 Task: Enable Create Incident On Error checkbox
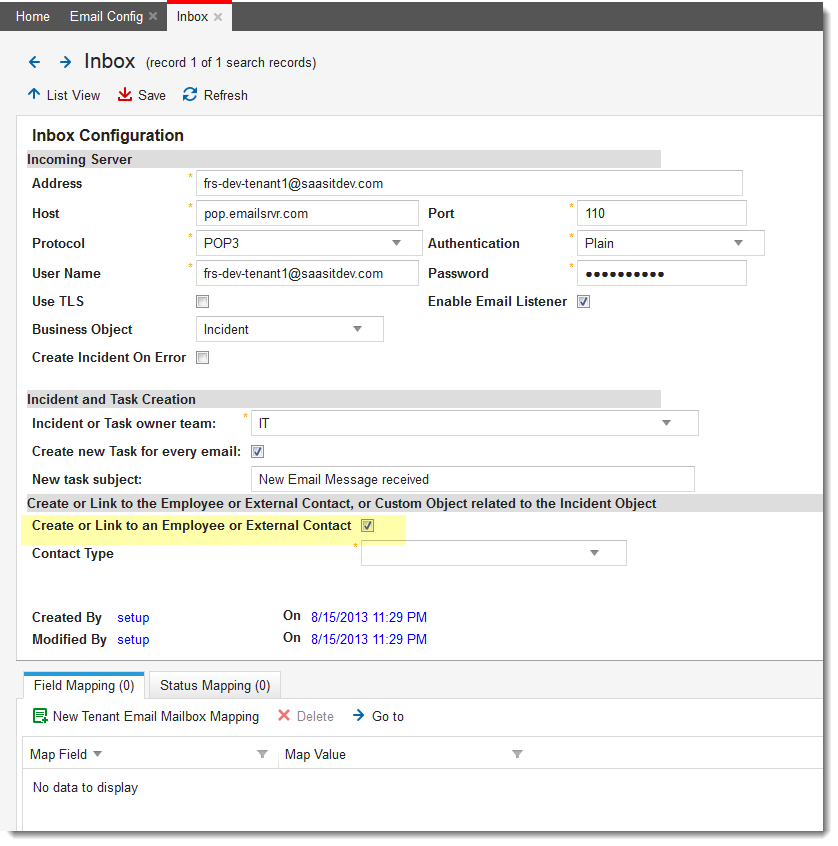pyautogui.click(x=202, y=358)
